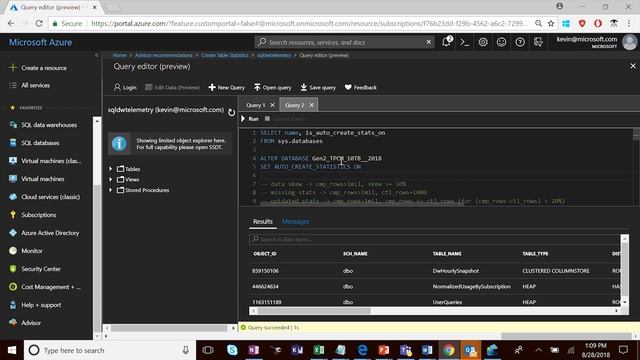
Task: Start a New Query
Action: tap(227, 87)
